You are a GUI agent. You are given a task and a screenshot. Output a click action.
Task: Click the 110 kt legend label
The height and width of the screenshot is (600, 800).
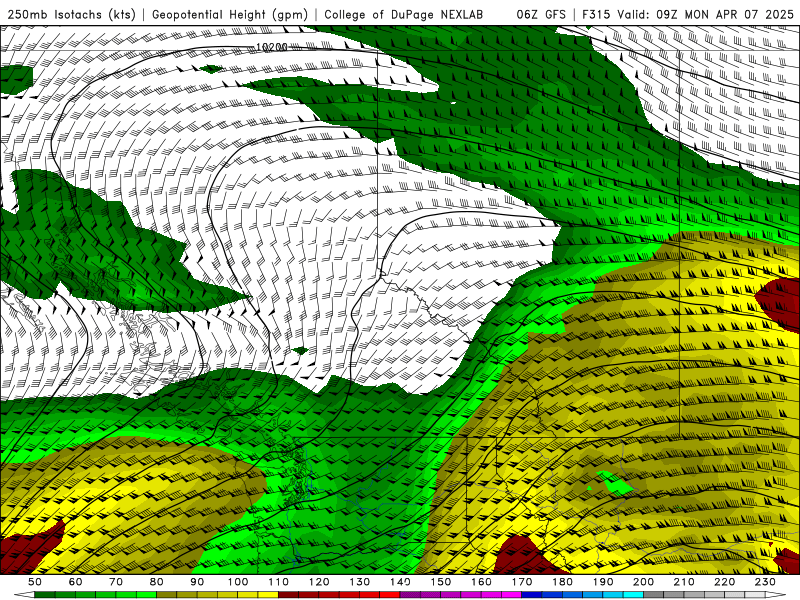pyautogui.click(x=278, y=582)
